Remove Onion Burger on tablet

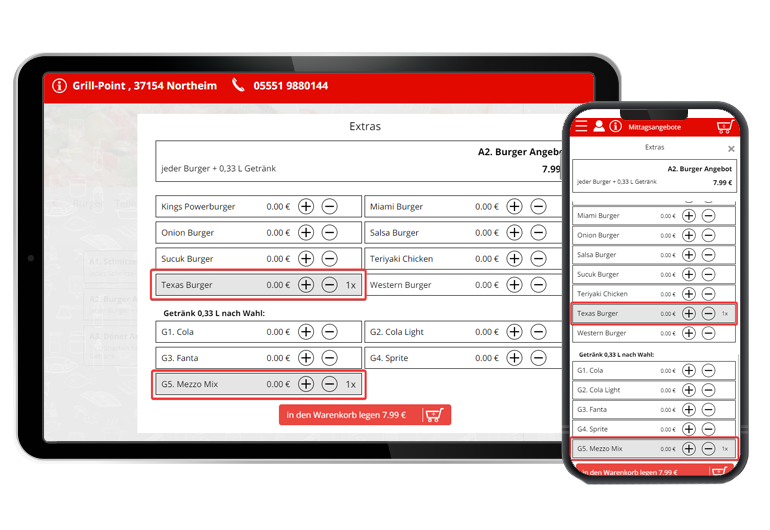coord(330,232)
